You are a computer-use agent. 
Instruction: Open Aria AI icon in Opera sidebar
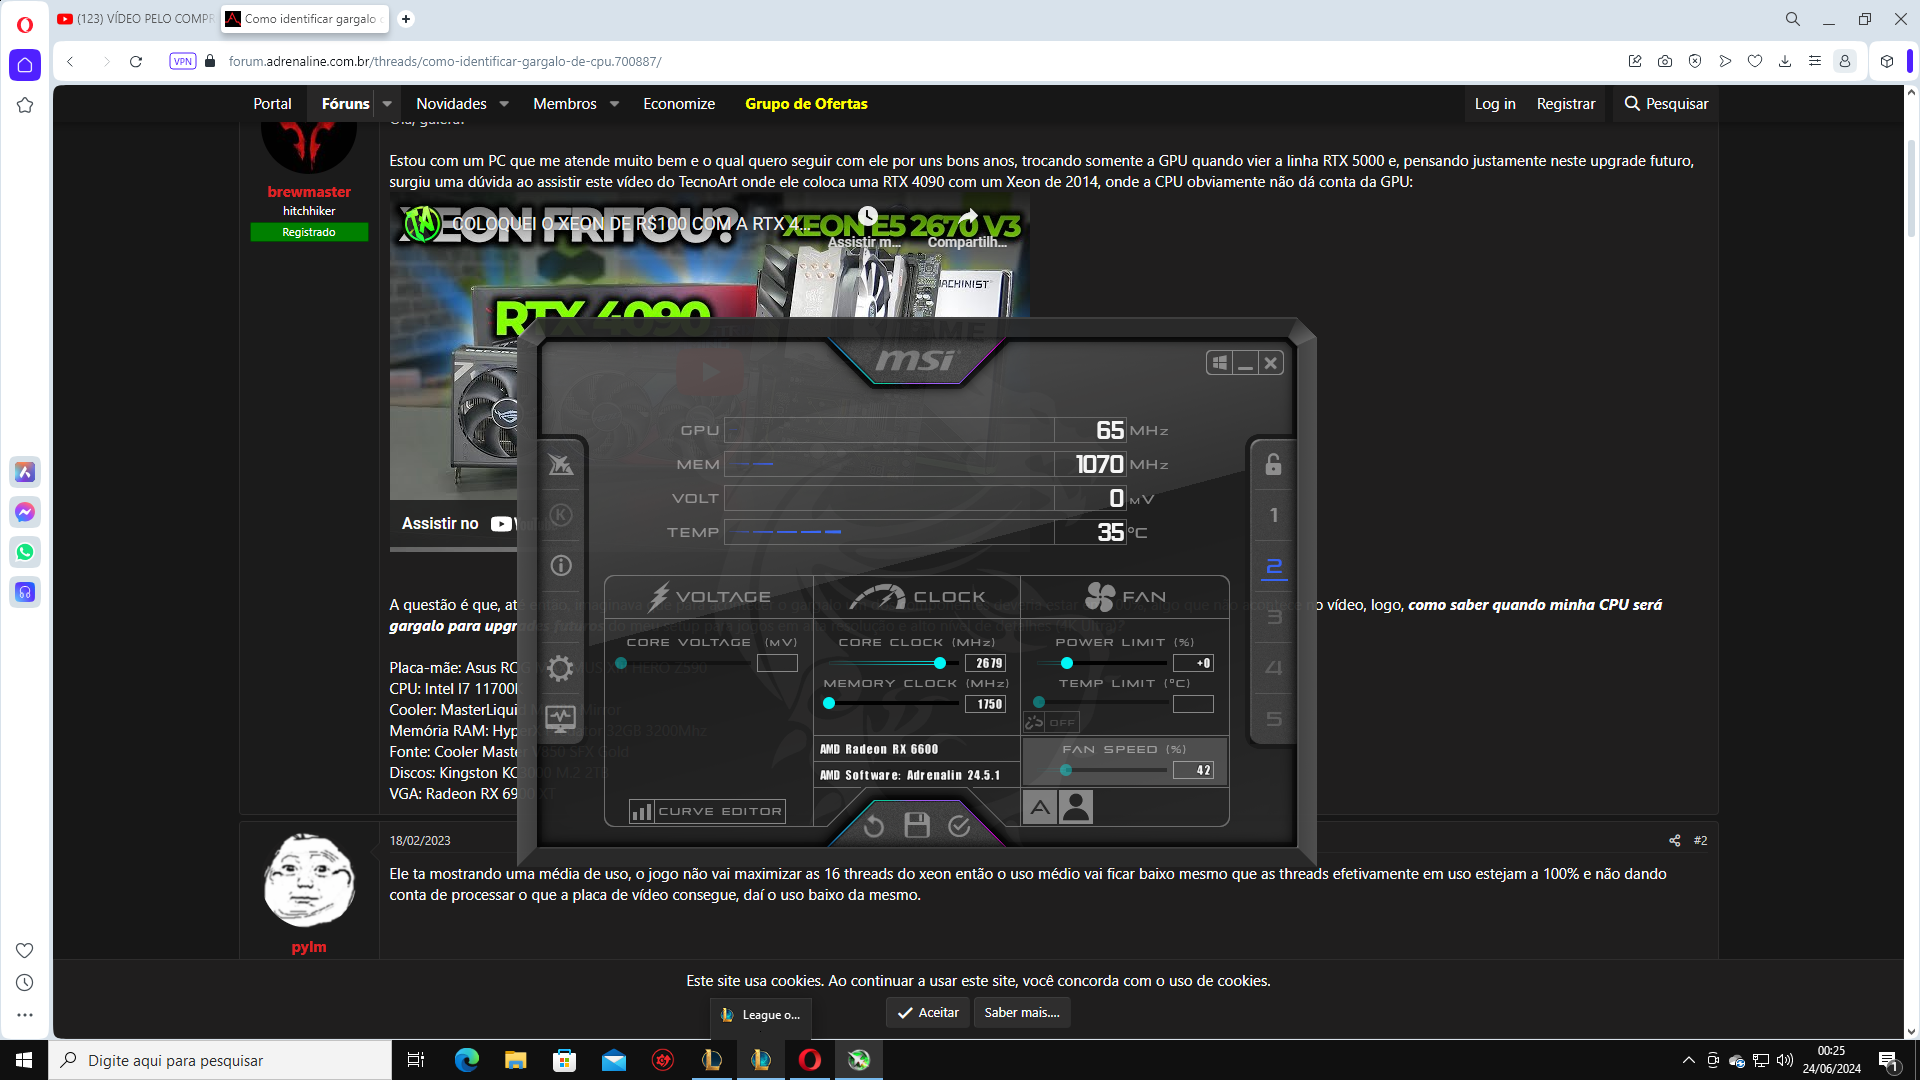point(25,472)
